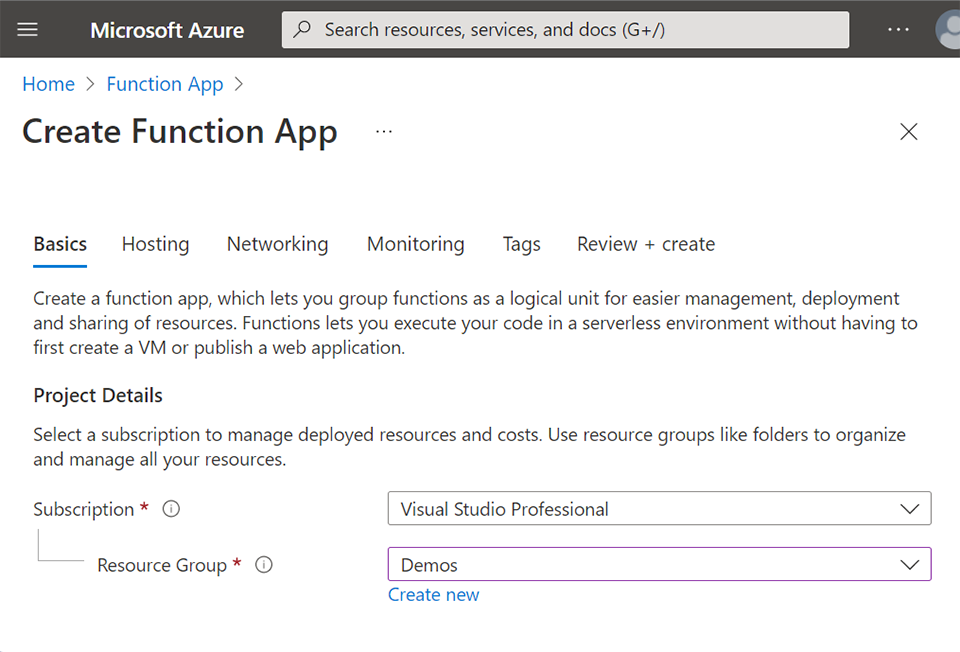Image resolution: width=960 pixels, height=652 pixels.
Task: Navigate to the Function App breadcrumb
Action: tap(165, 84)
